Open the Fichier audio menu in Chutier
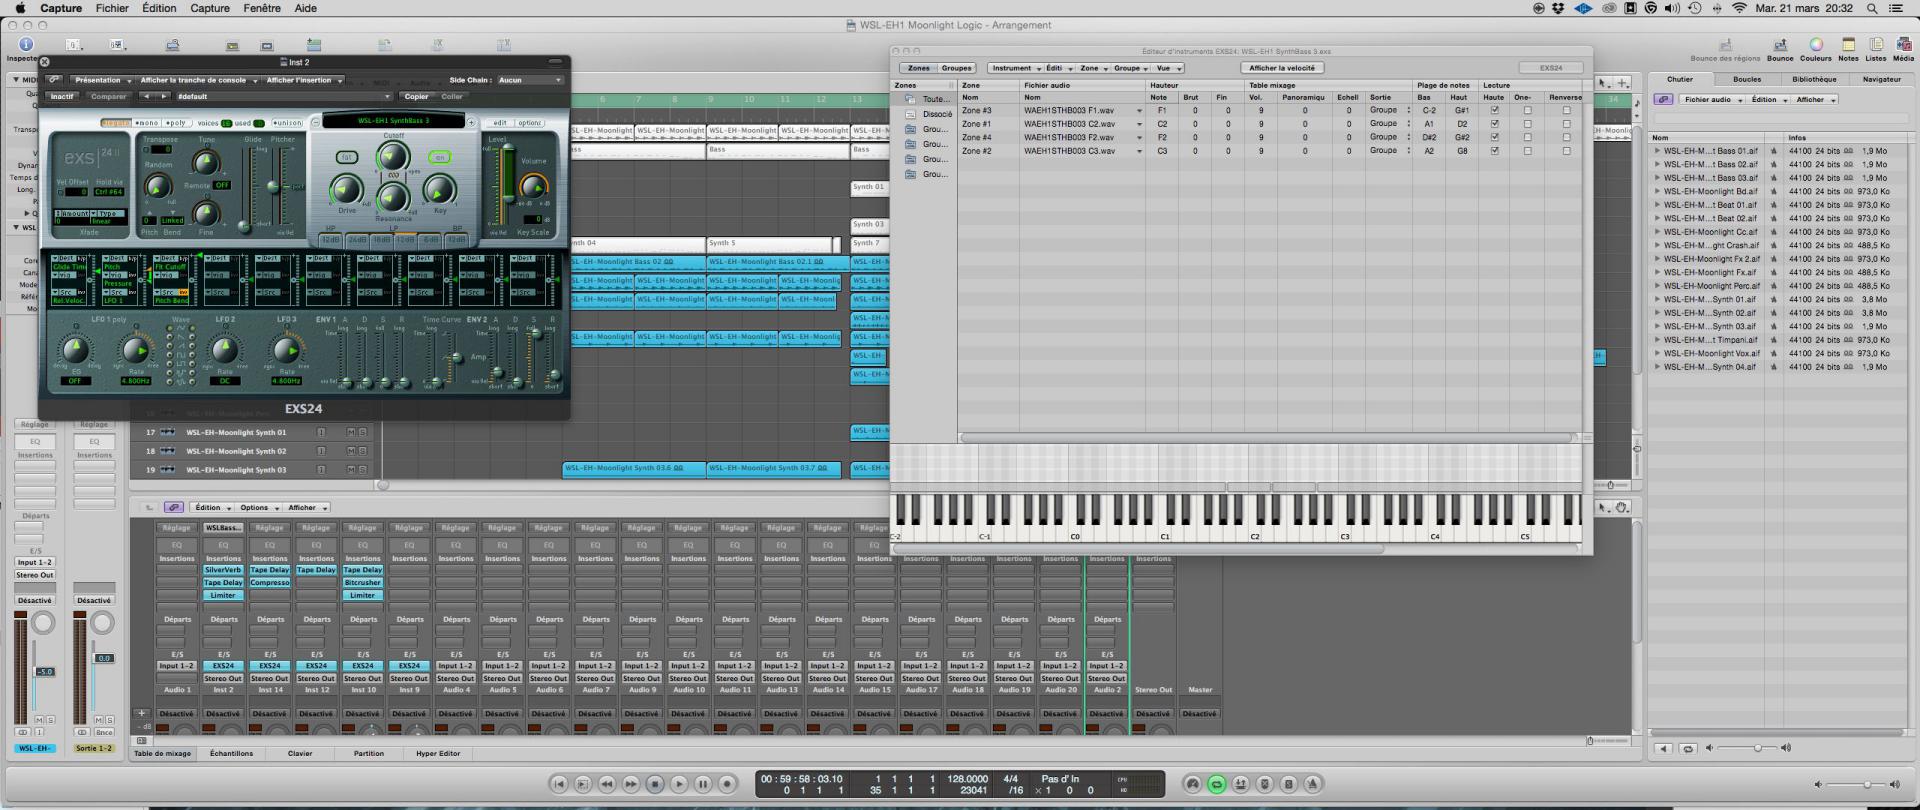This screenshot has height=810, width=1920. (x=1712, y=100)
